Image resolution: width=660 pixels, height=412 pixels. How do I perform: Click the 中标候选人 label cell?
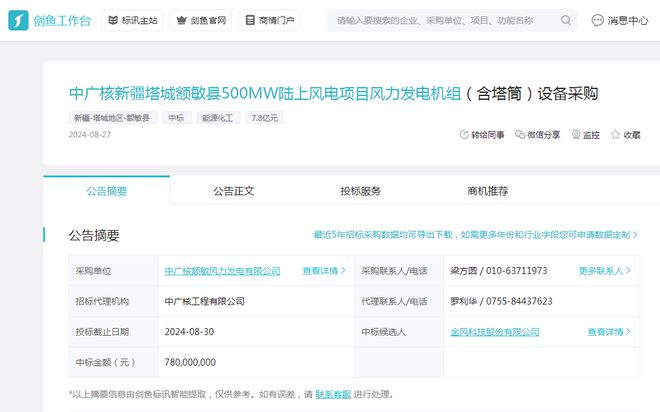click(x=399, y=332)
